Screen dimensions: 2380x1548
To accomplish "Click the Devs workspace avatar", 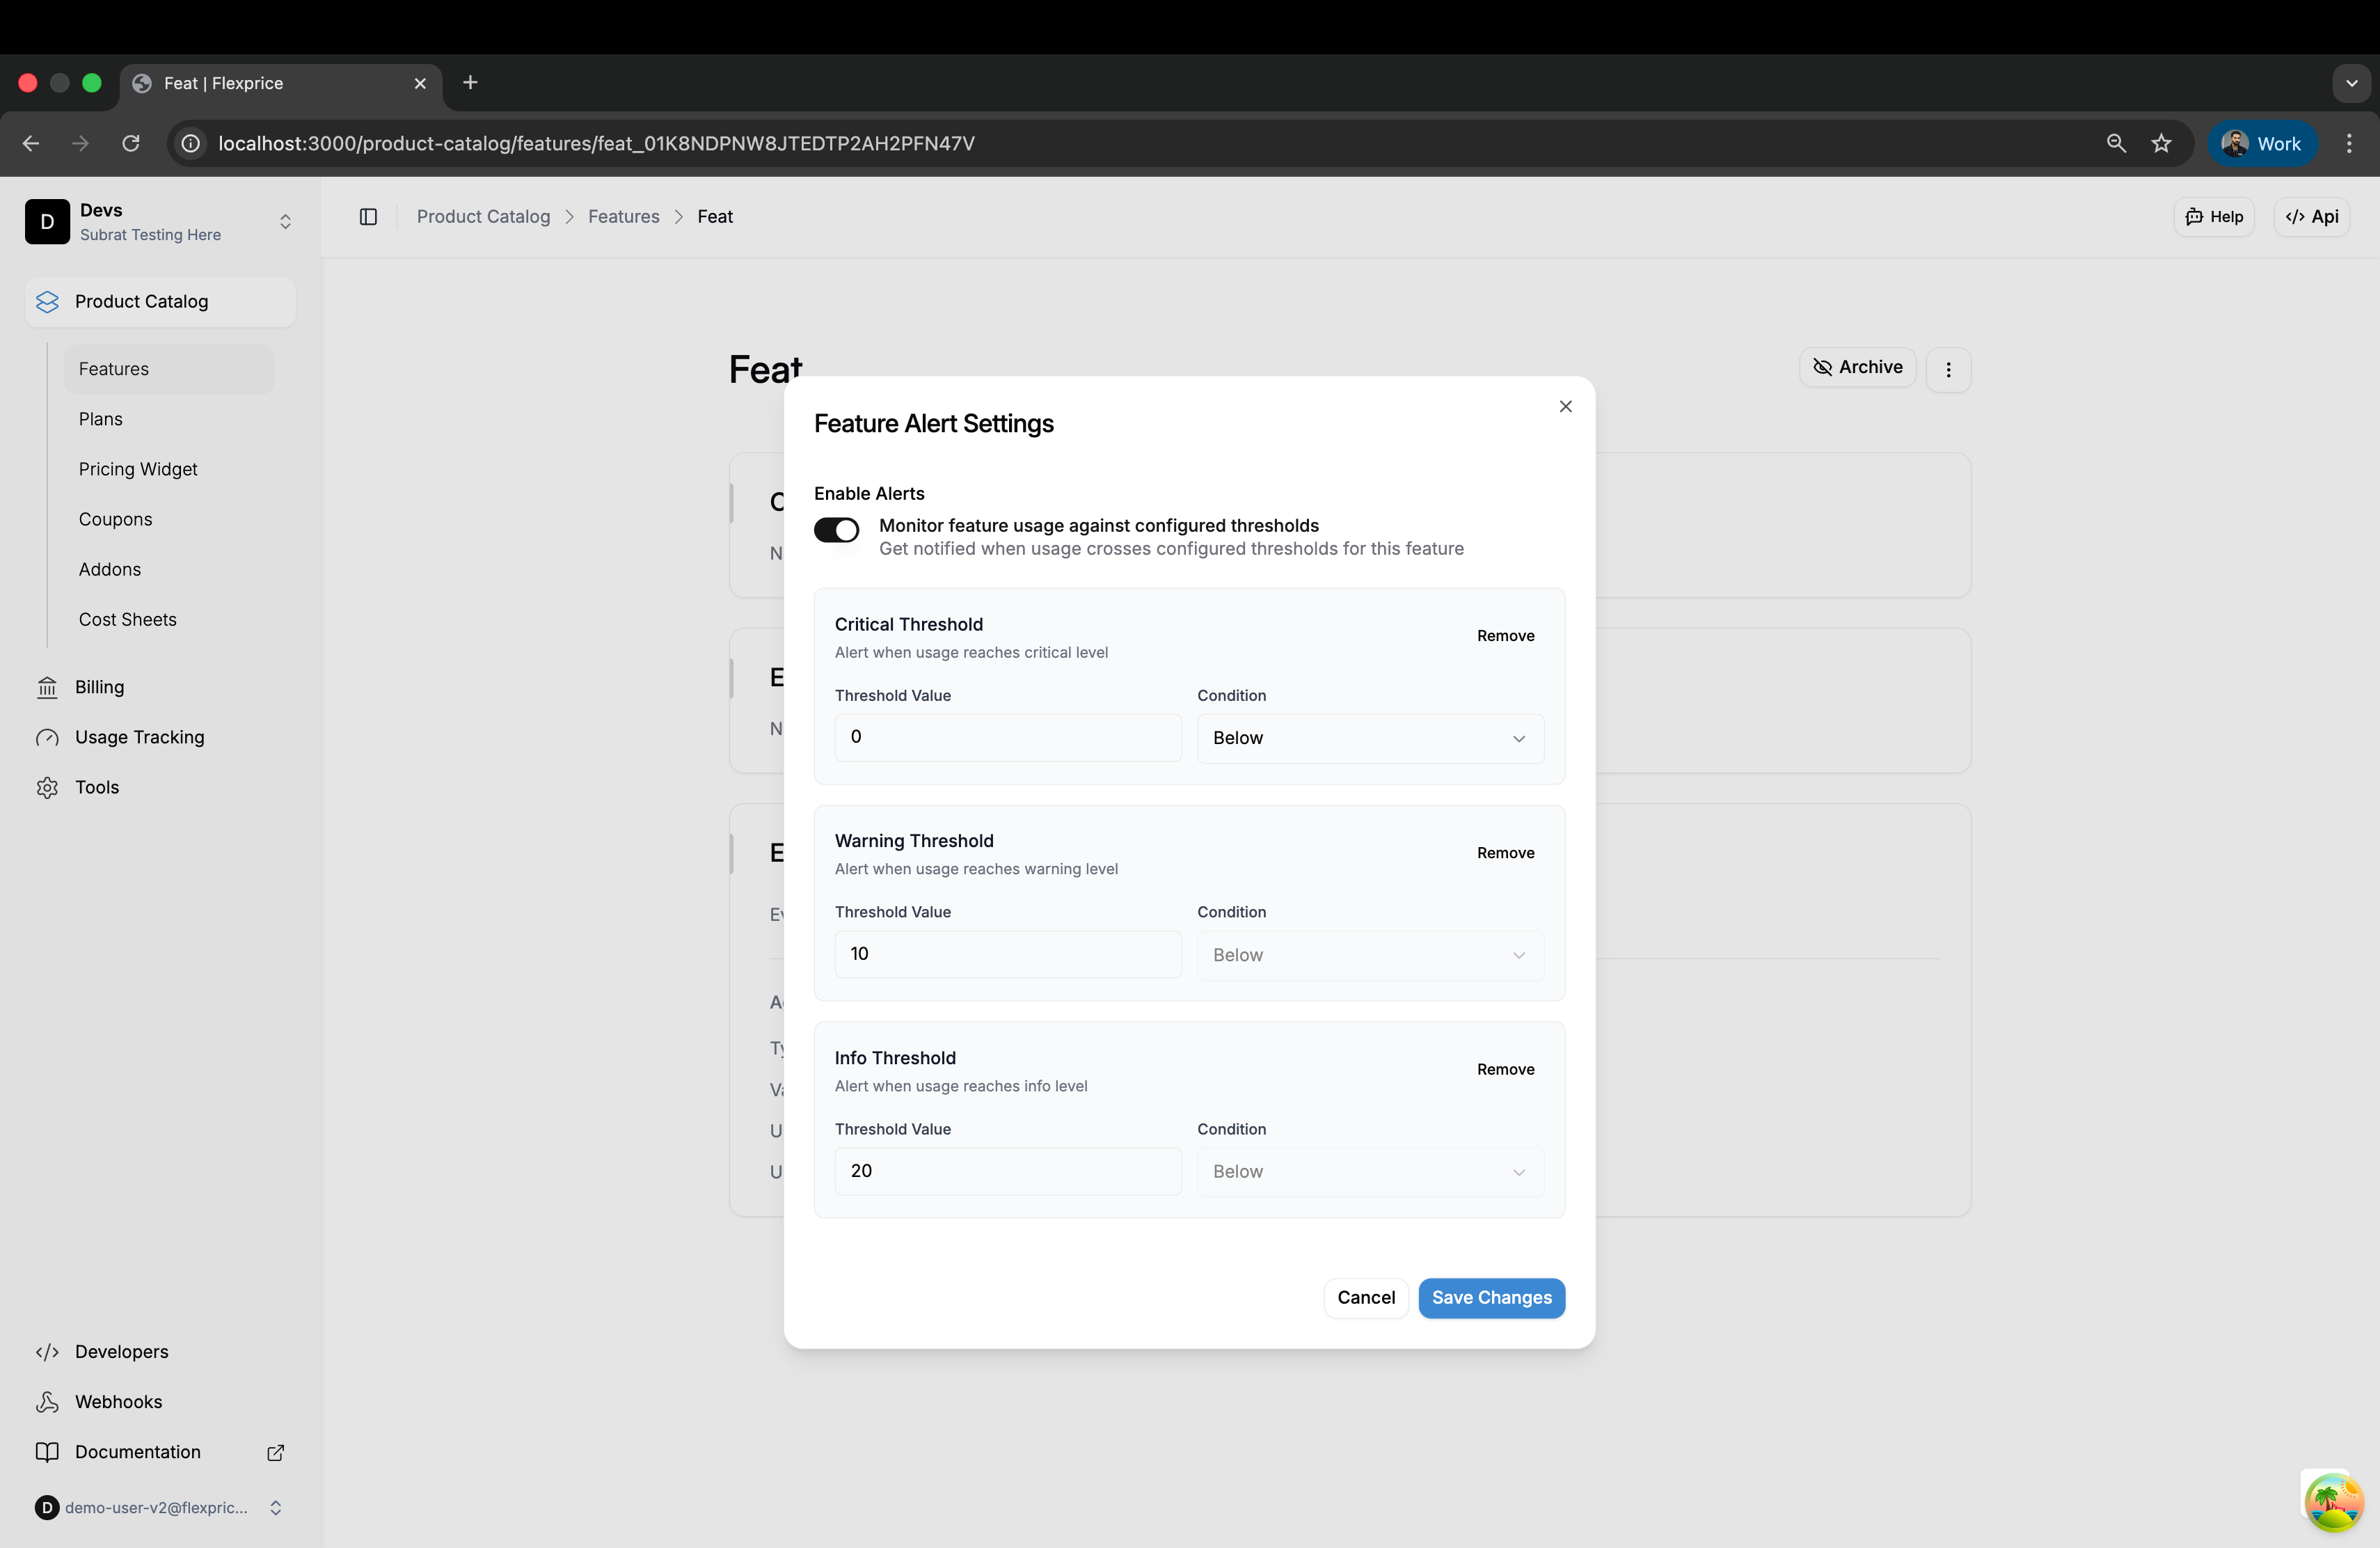I will pos(47,222).
